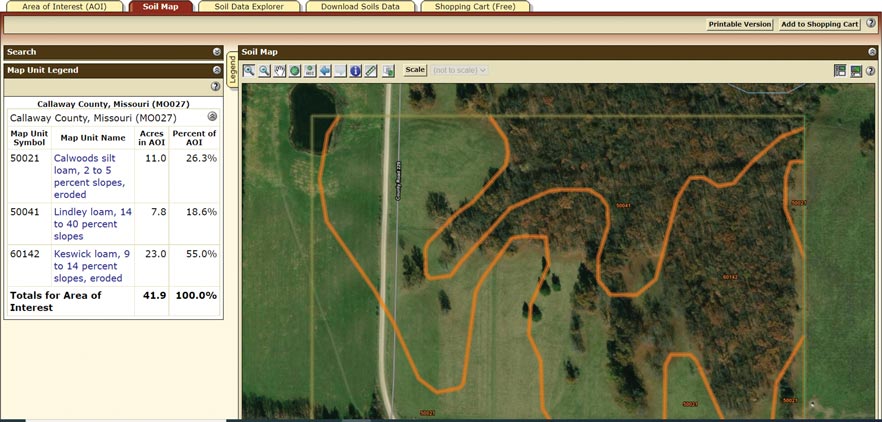This screenshot has height=422, width=882.
Task: Expand the Search panel
Action: (217, 52)
